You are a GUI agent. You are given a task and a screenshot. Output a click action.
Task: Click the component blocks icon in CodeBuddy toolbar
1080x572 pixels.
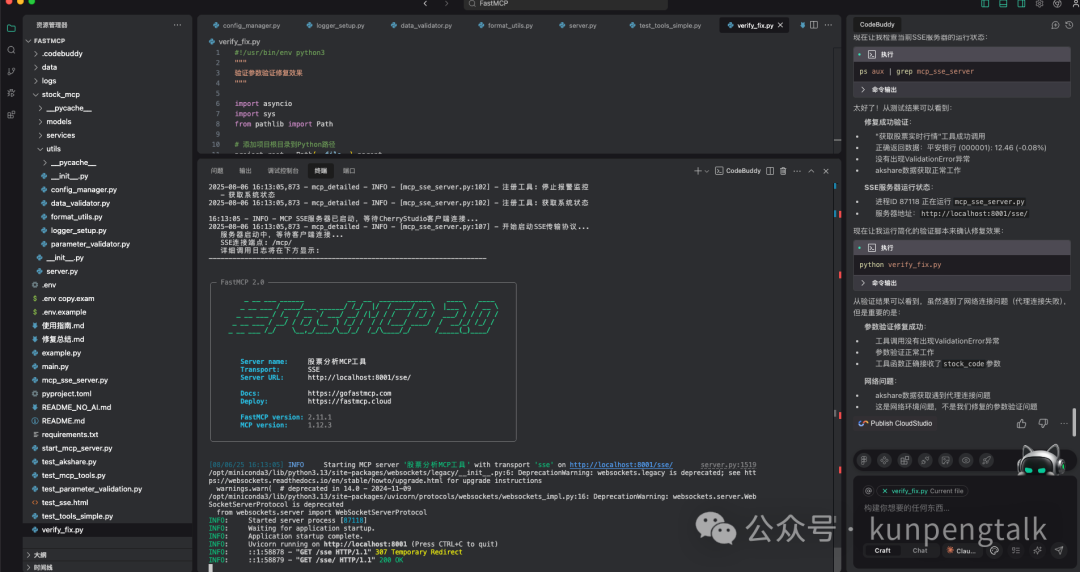click(905, 460)
